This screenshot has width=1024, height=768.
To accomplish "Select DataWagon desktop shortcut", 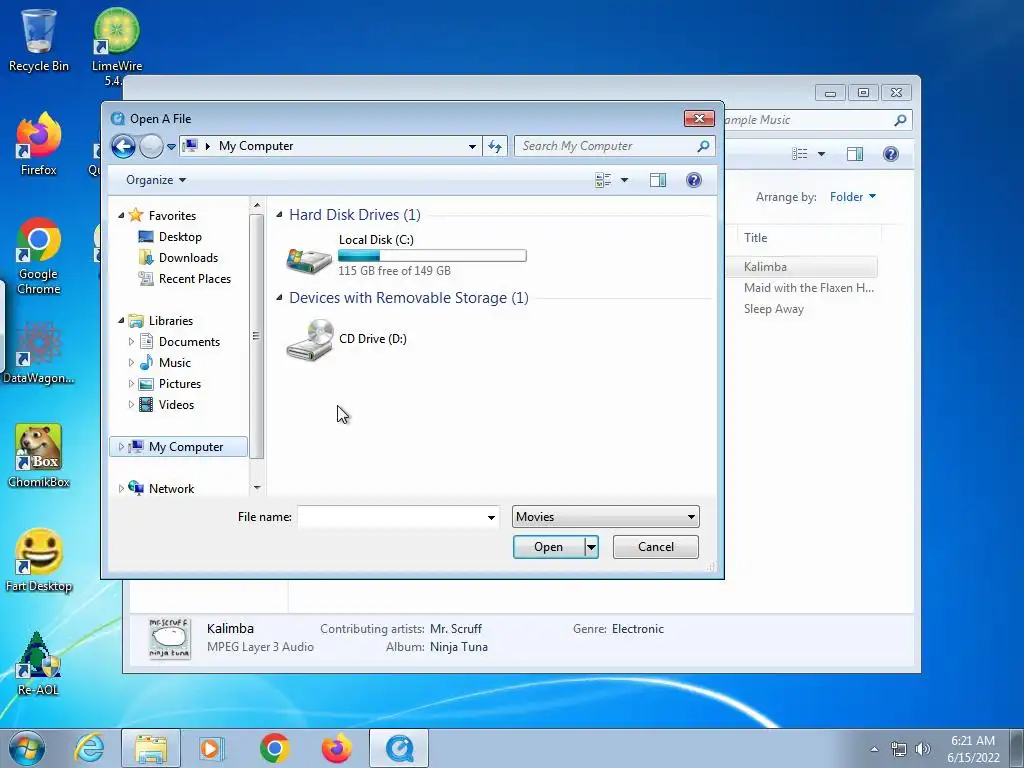I will (x=39, y=353).
